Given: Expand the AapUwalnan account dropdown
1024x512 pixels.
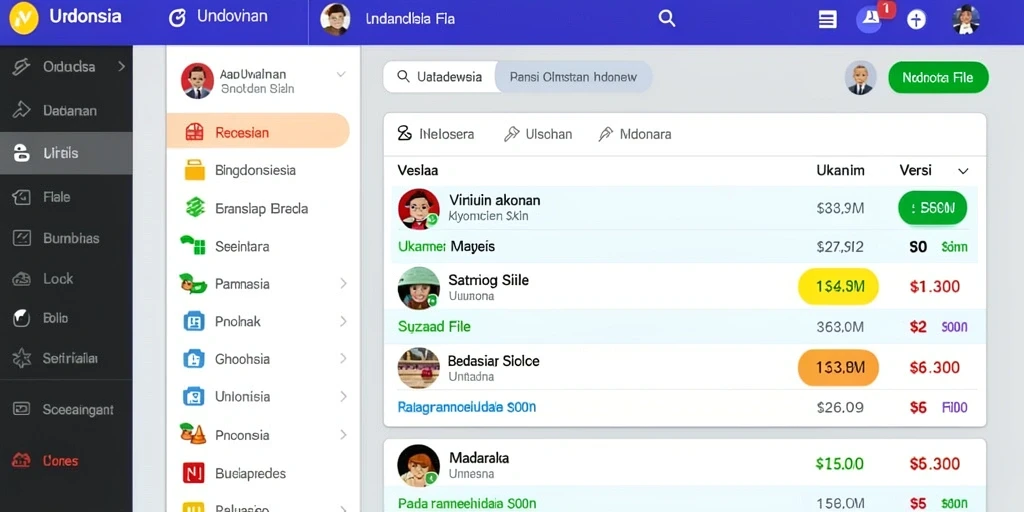Looking at the screenshot, I should (340, 74).
